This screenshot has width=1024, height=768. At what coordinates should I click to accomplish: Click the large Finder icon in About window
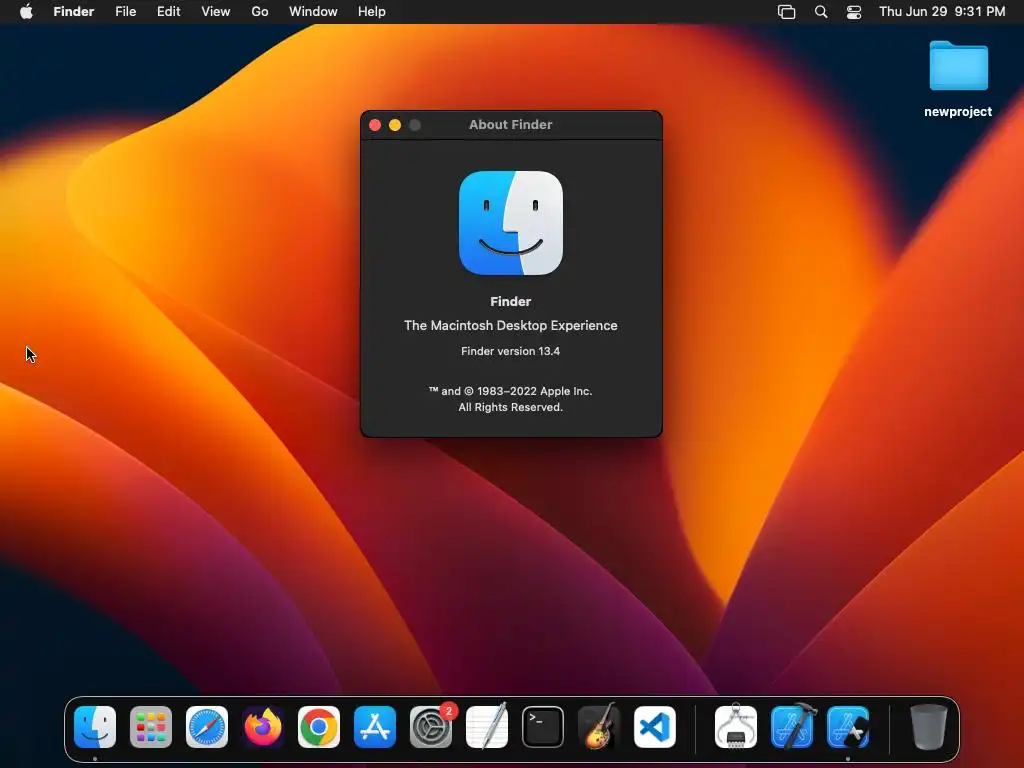pyautogui.click(x=511, y=223)
